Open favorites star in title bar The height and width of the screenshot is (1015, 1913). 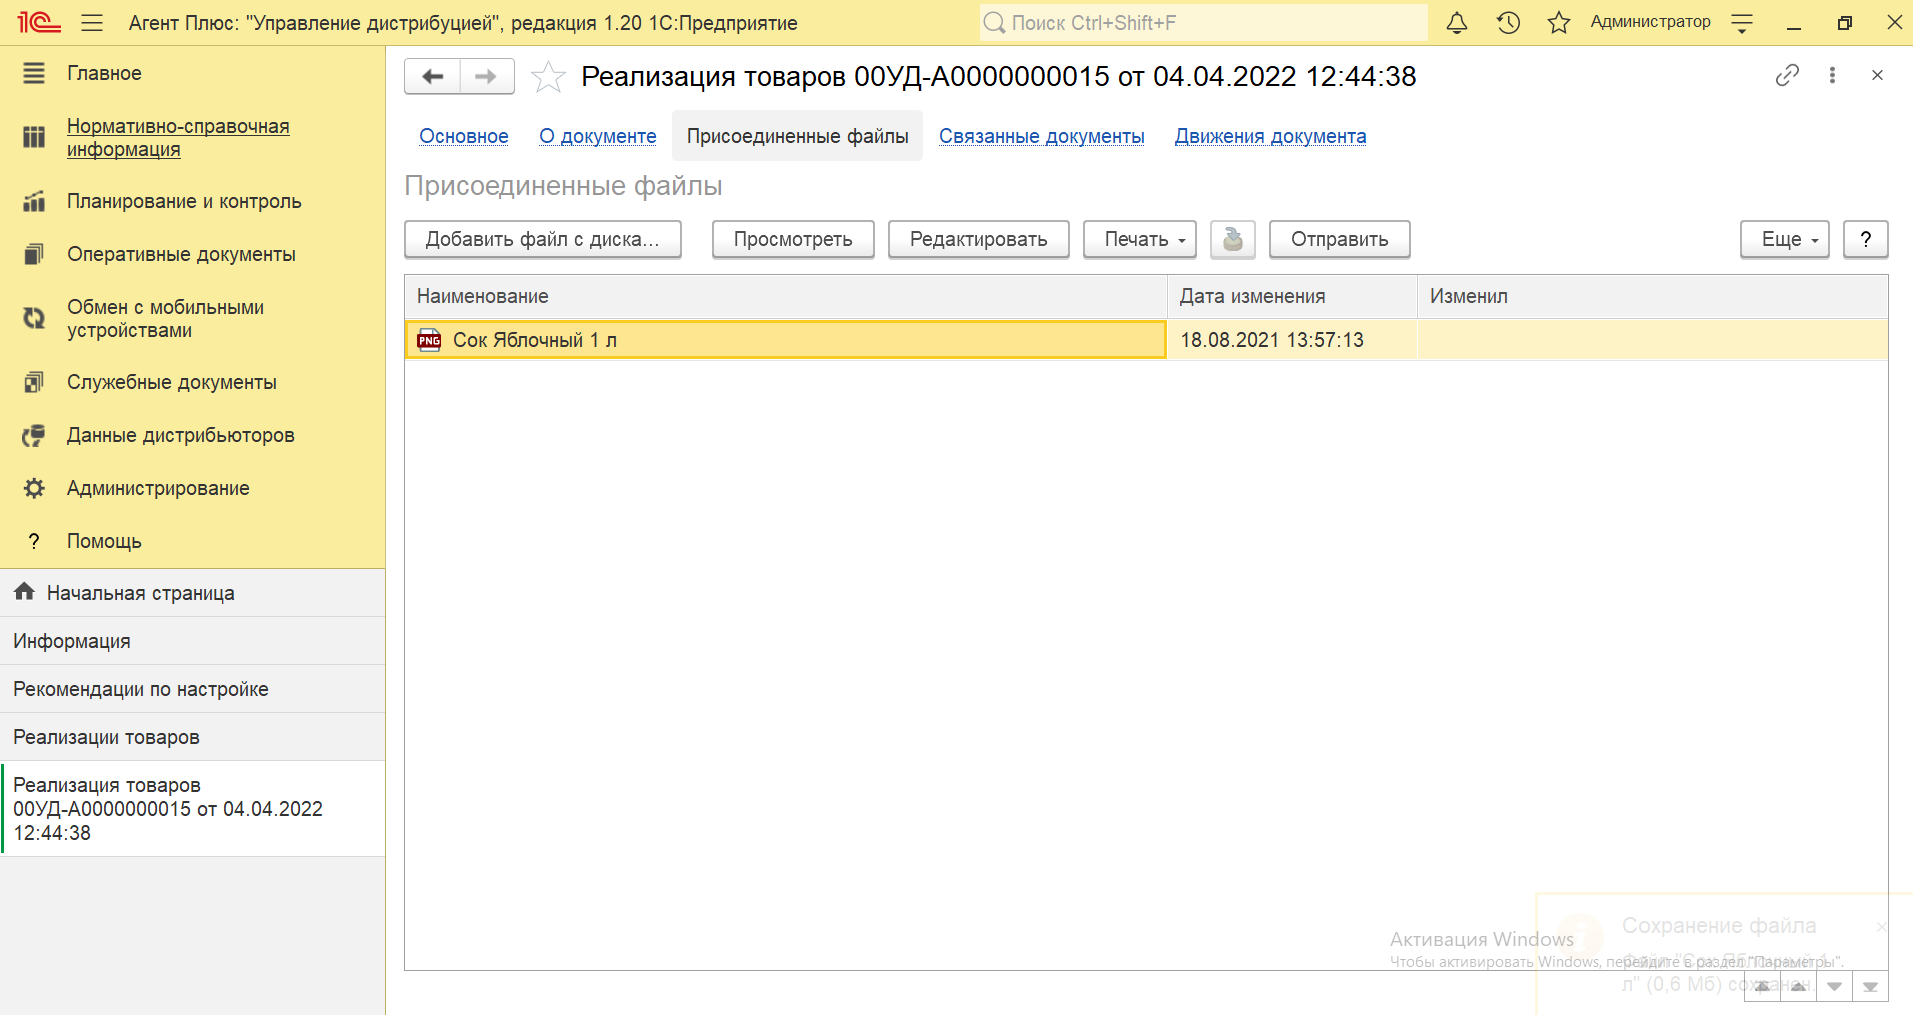point(1558,23)
